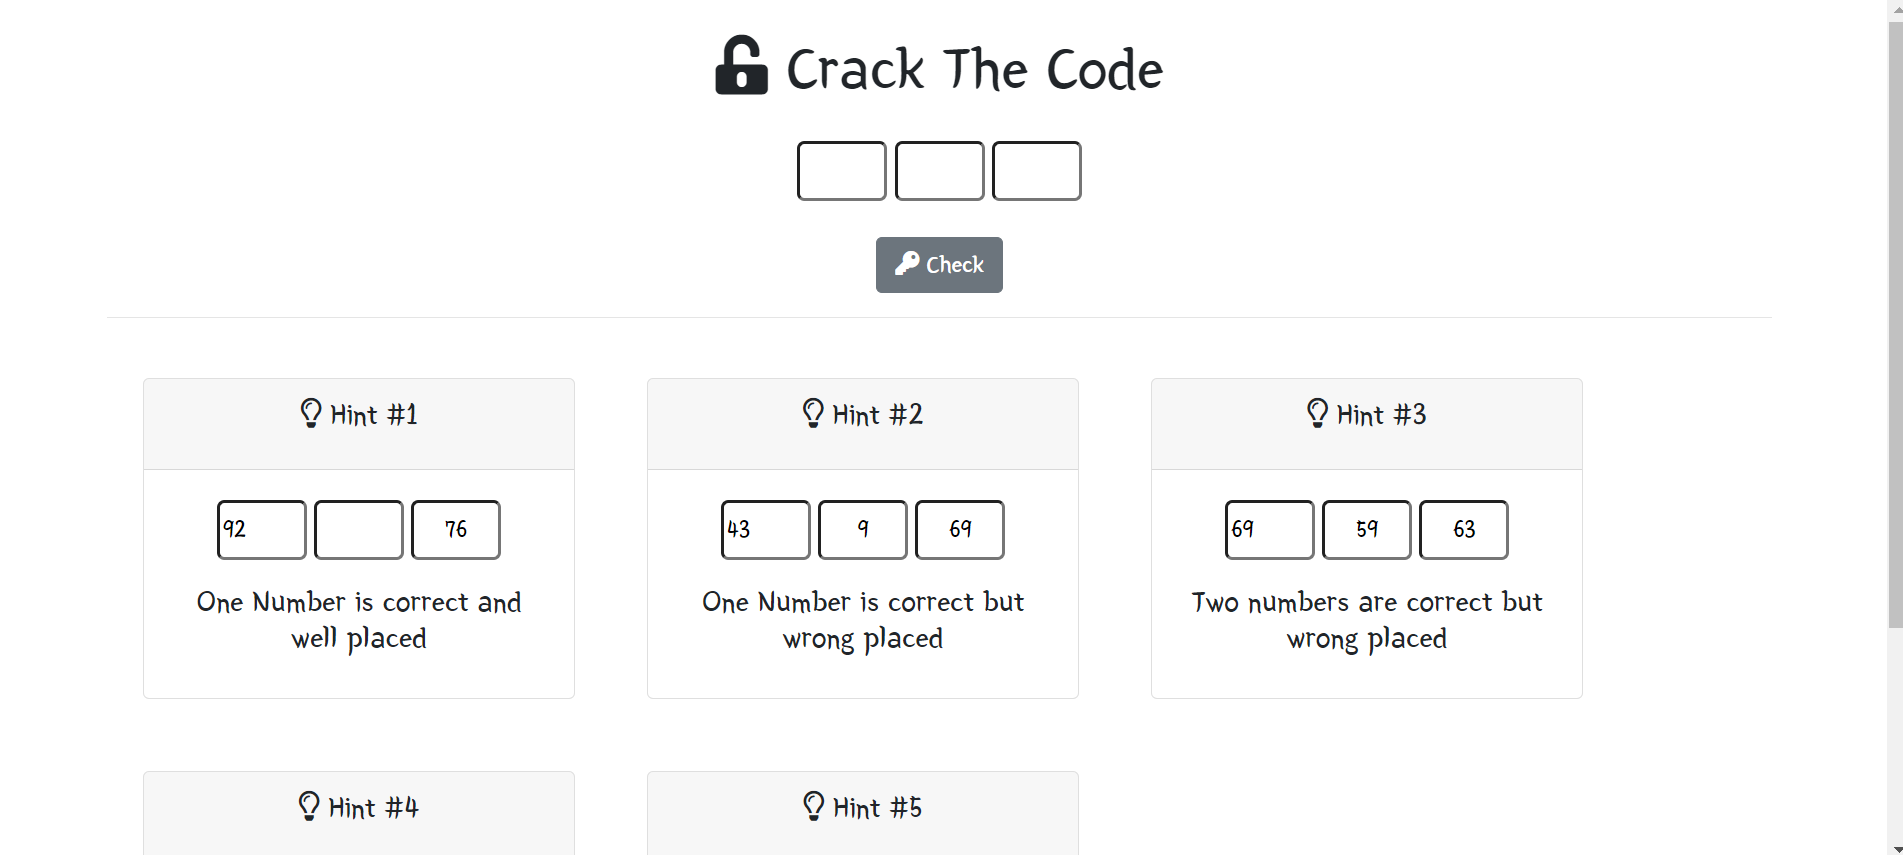This screenshot has height=855, width=1903.
Task: Click the open padlock icon beside the title
Action: pyautogui.click(x=741, y=69)
